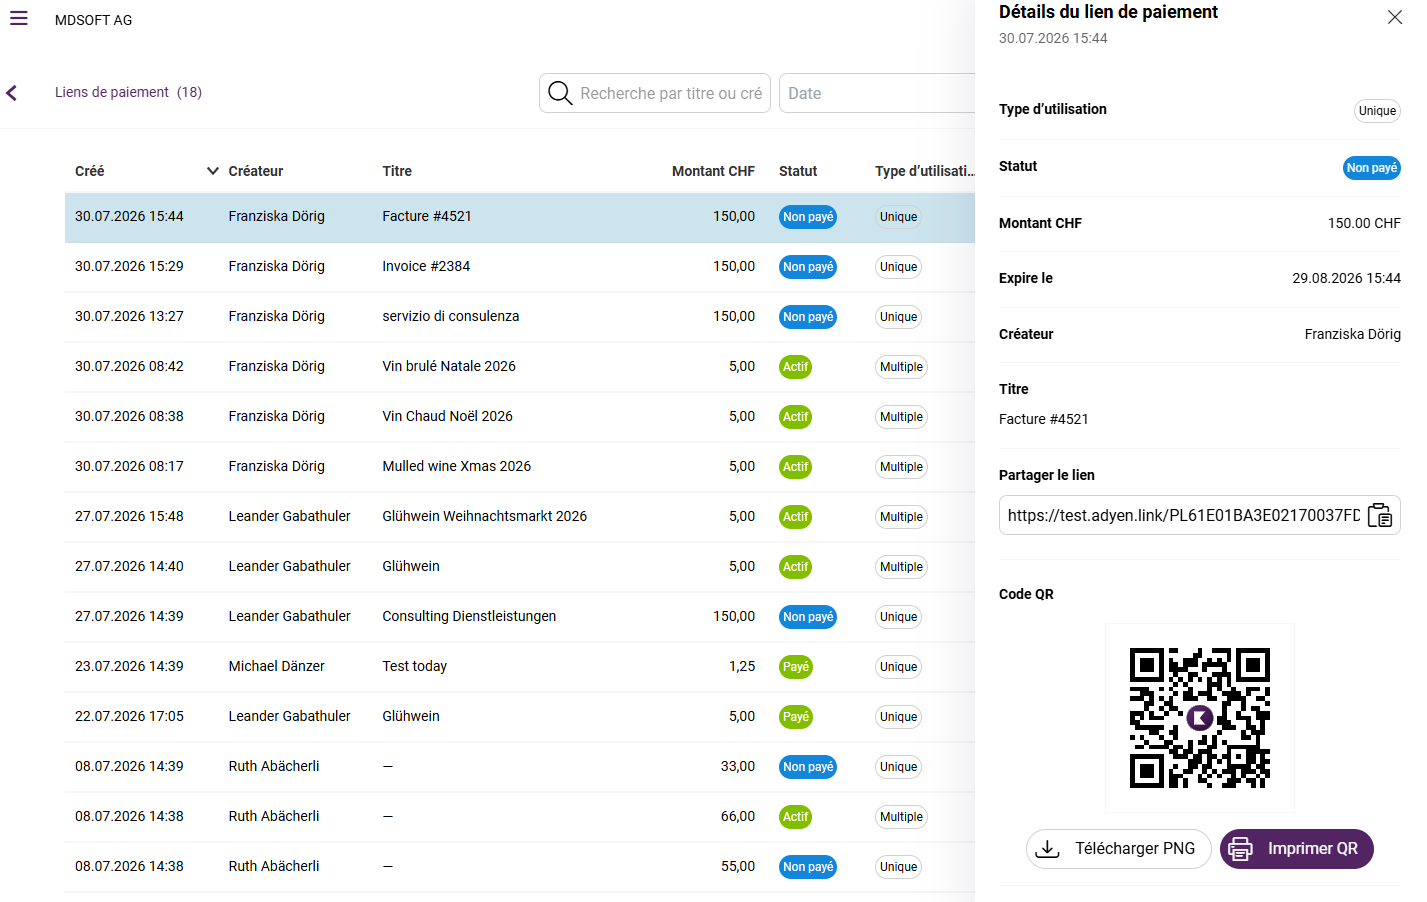Image resolution: width=1427 pixels, height=902 pixels.
Task: Click the amount 33,00
Action: coord(738,766)
